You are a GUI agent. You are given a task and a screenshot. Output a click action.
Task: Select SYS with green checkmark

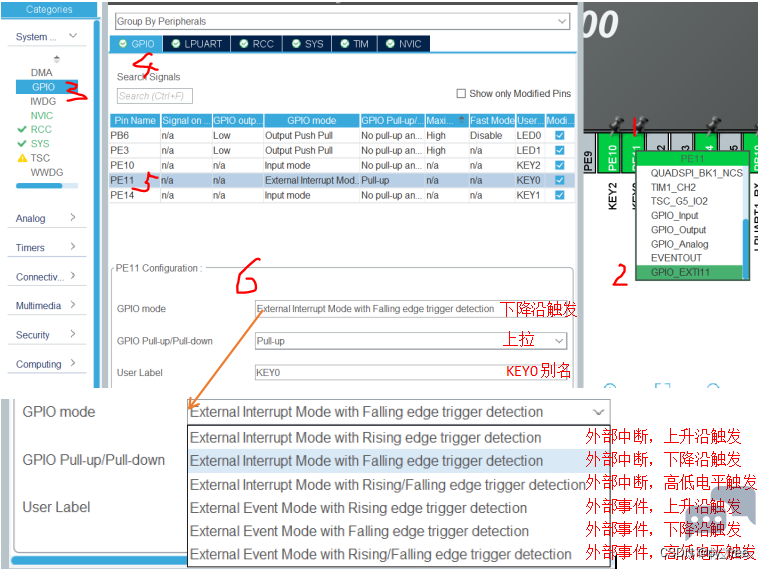[x=34, y=144]
